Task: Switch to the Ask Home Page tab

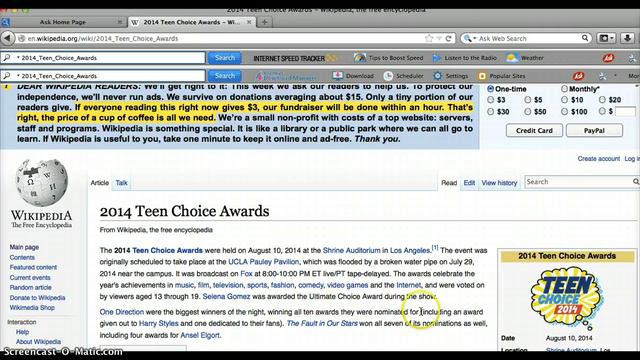Action: (x=62, y=22)
